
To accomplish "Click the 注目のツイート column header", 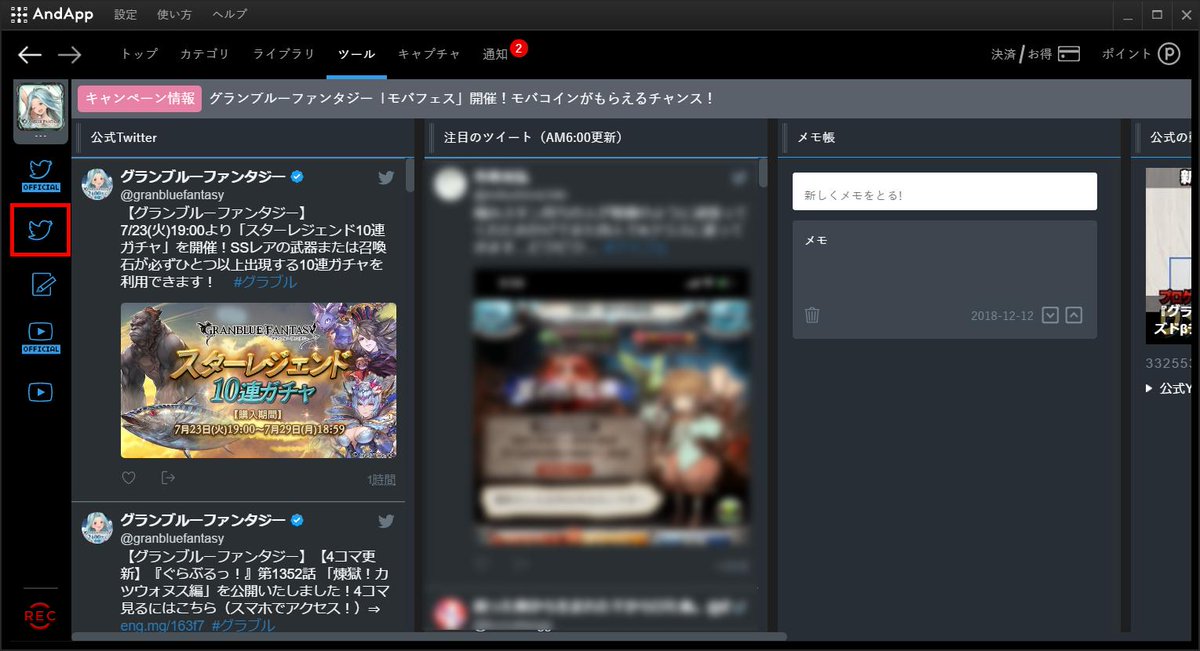I will [534, 137].
